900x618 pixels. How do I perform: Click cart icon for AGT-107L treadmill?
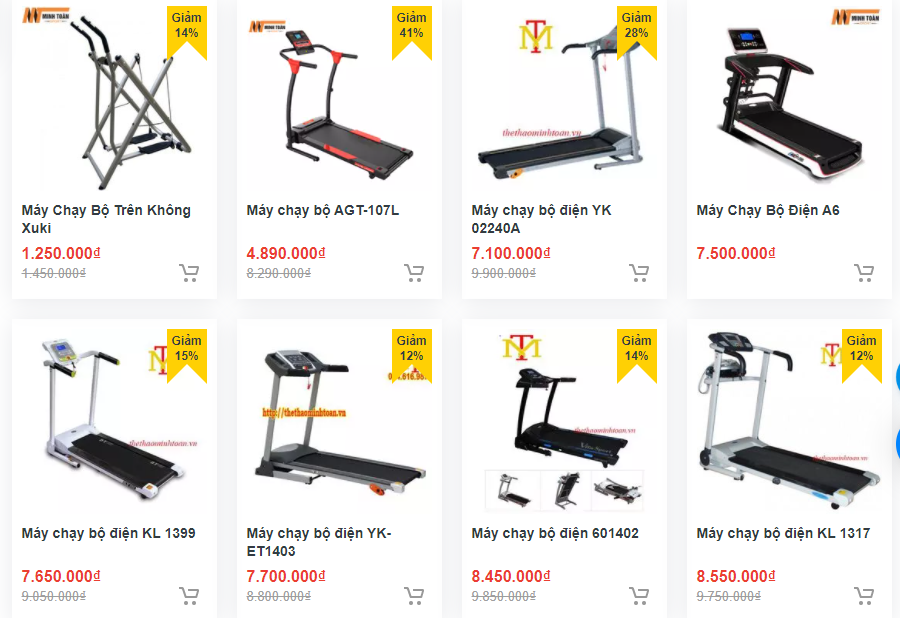click(x=414, y=273)
